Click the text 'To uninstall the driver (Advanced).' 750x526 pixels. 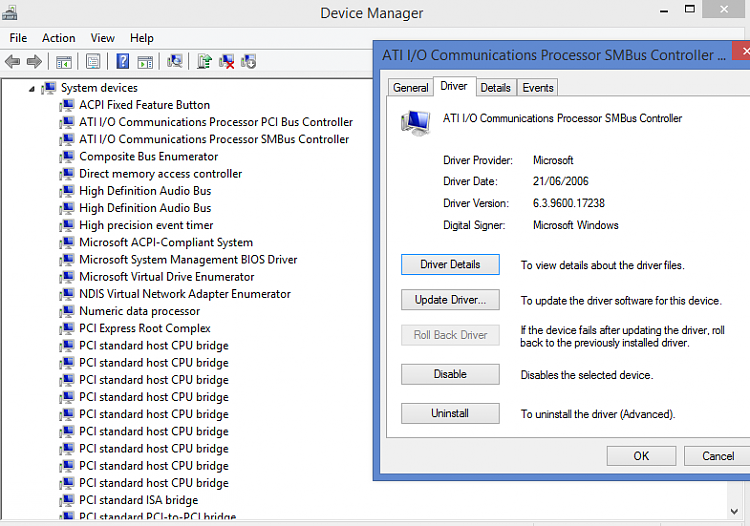(x=597, y=414)
